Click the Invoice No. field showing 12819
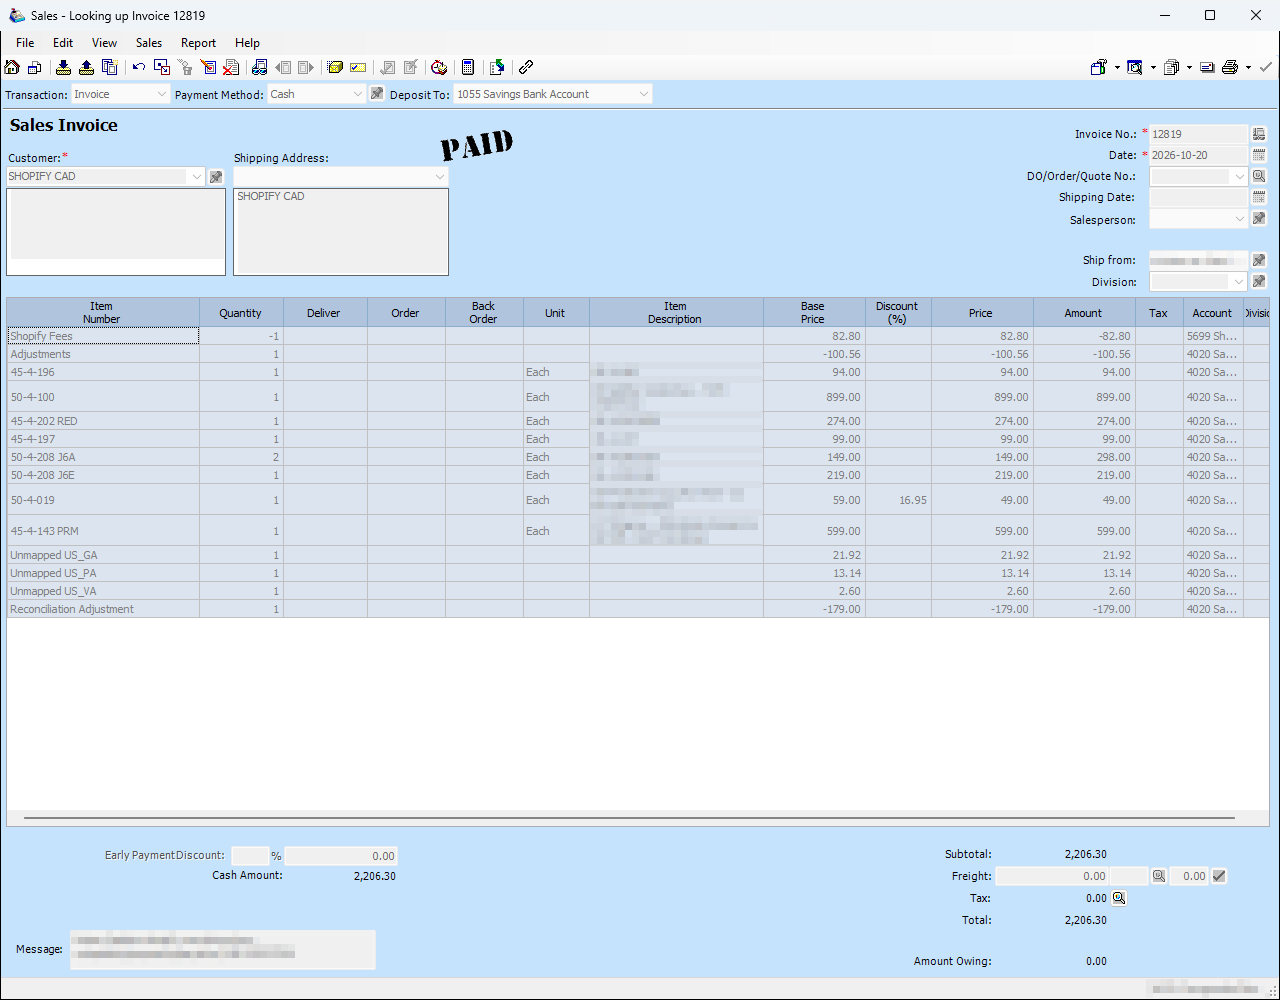Viewport: 1280px width, 1000px height. pyautogui.click(x=1199, y=134)
